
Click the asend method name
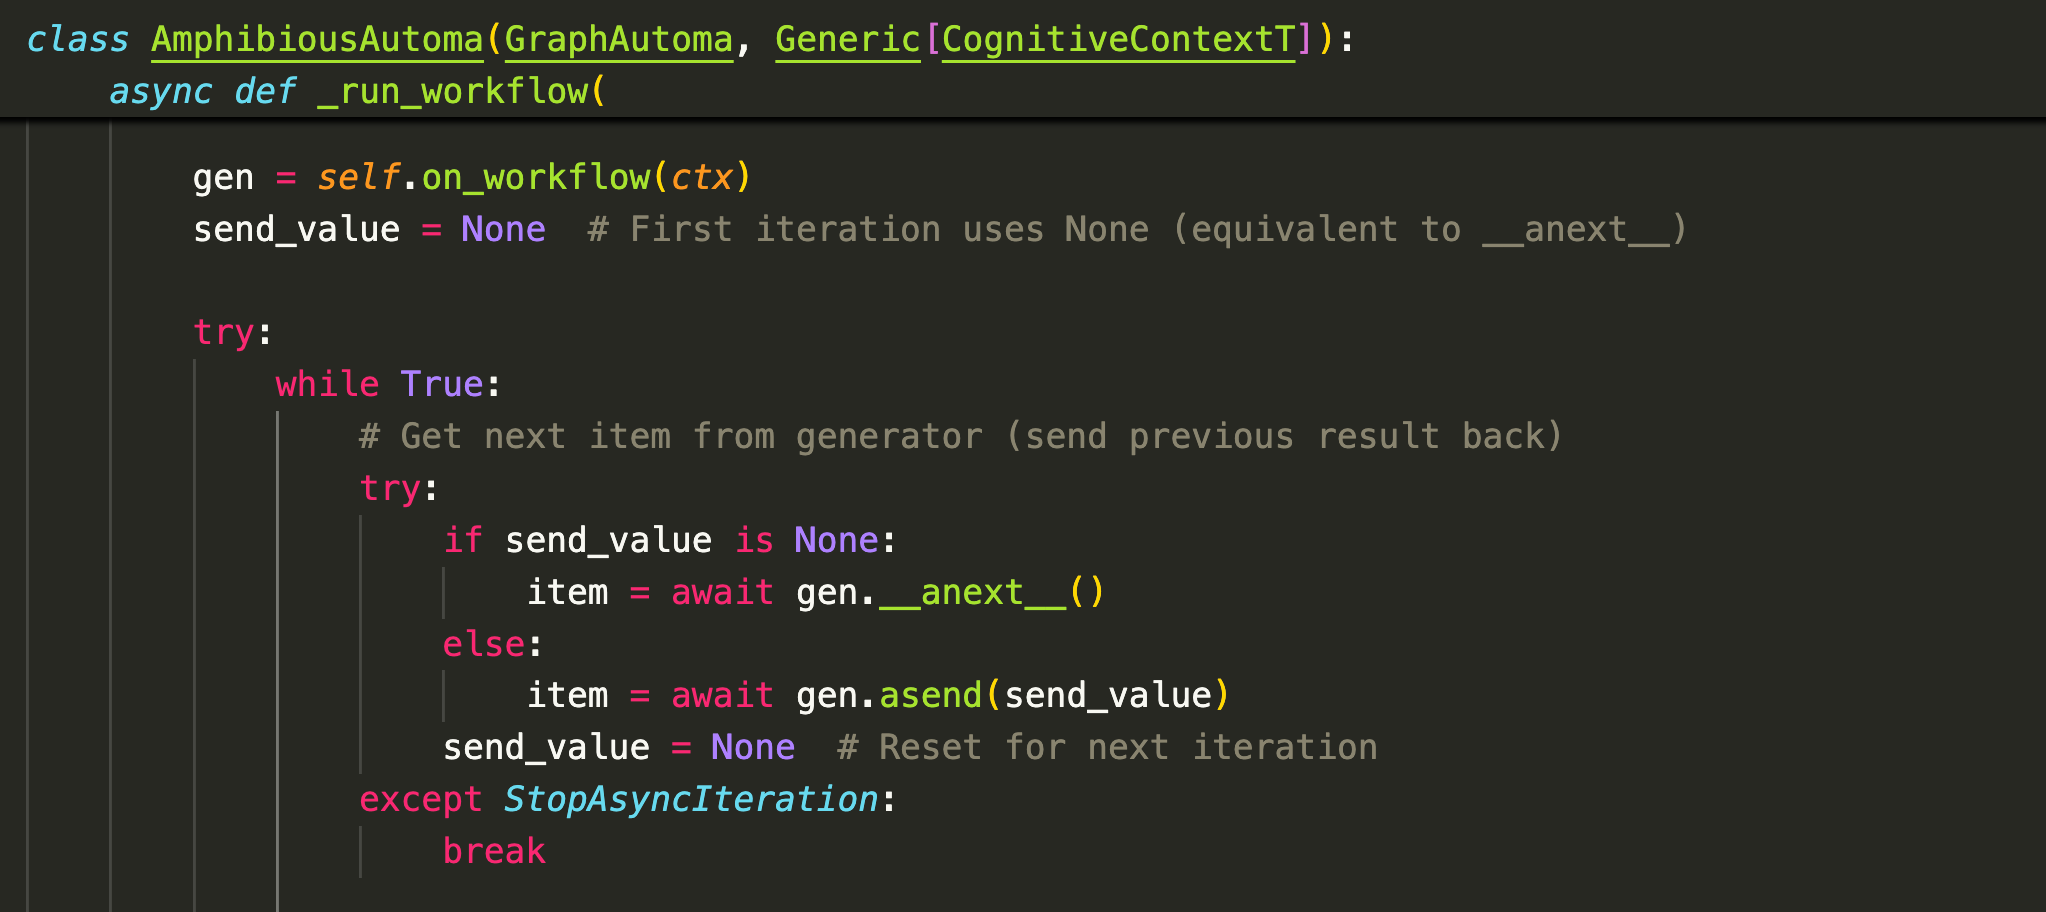[930, 696]
